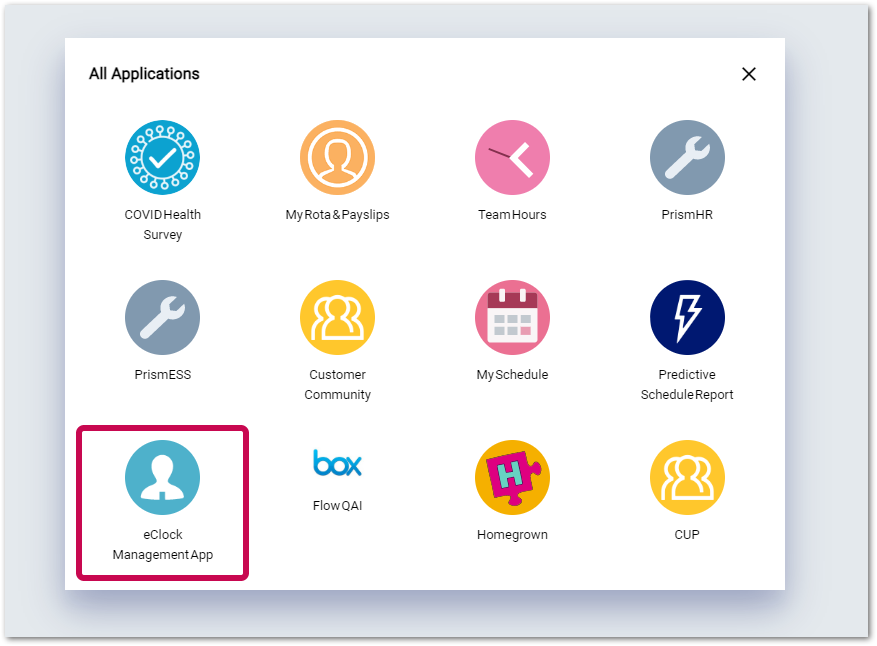The height and width of the screenshot is (646, 877).
Task: Click the "Homegrown" label text
Action: [x=512, y=535]
